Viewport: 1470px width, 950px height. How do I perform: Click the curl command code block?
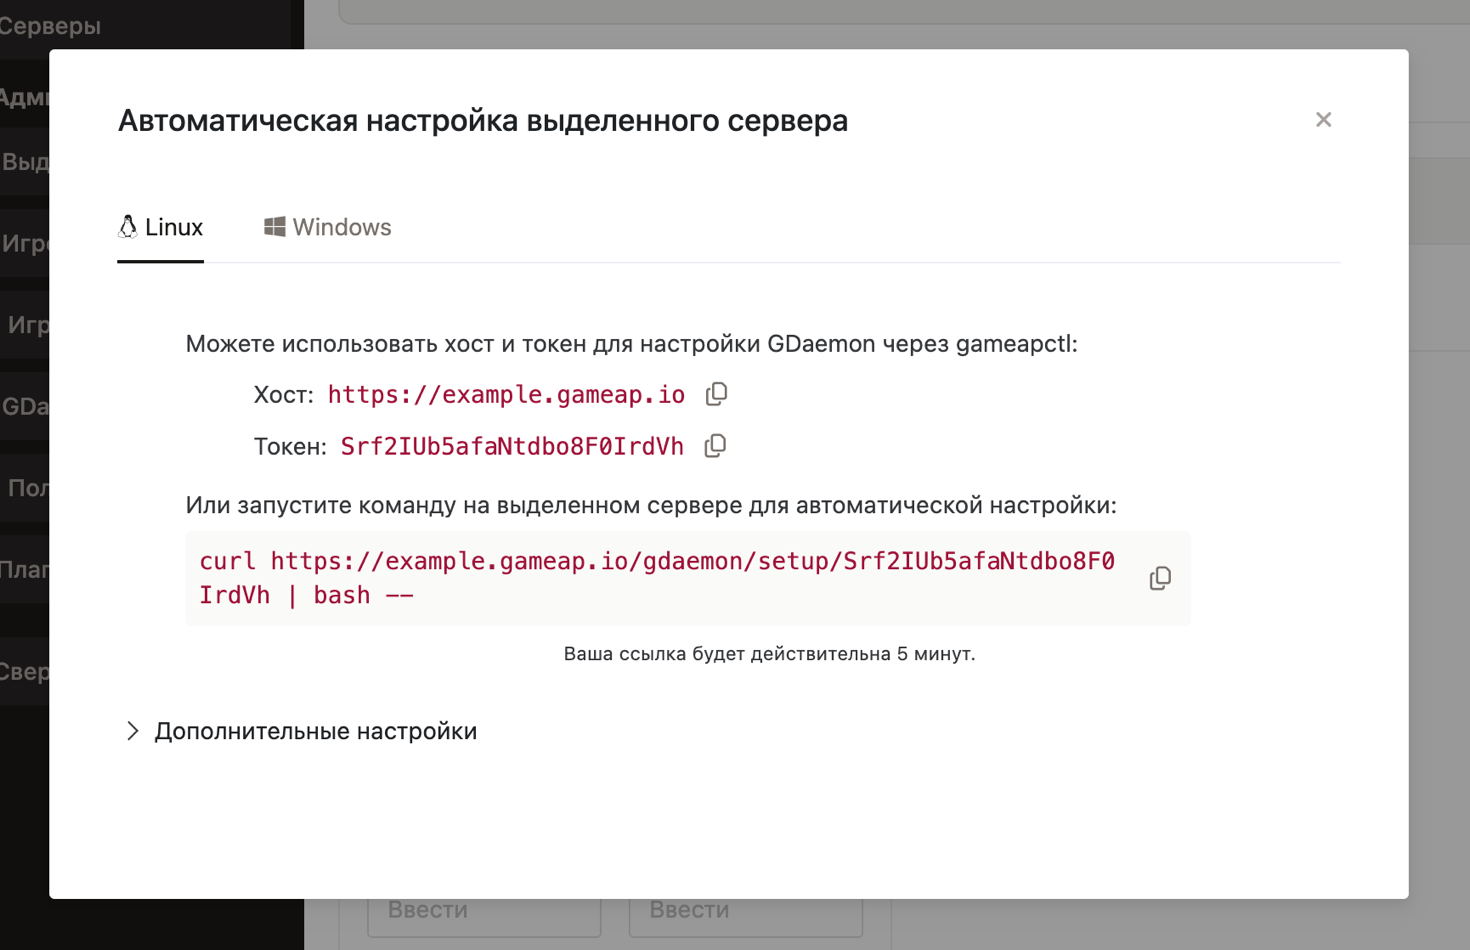(x=656, y=578)
